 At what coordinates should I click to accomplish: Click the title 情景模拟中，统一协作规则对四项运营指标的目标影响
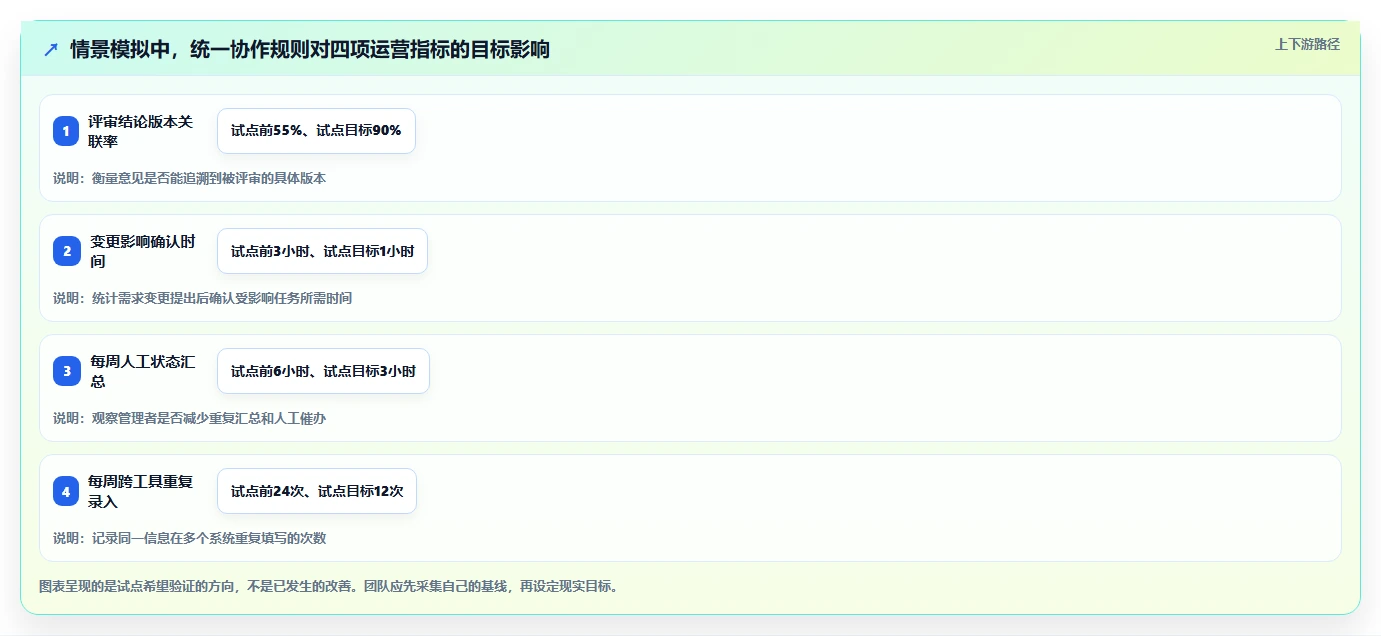click(x=310, y=49)
